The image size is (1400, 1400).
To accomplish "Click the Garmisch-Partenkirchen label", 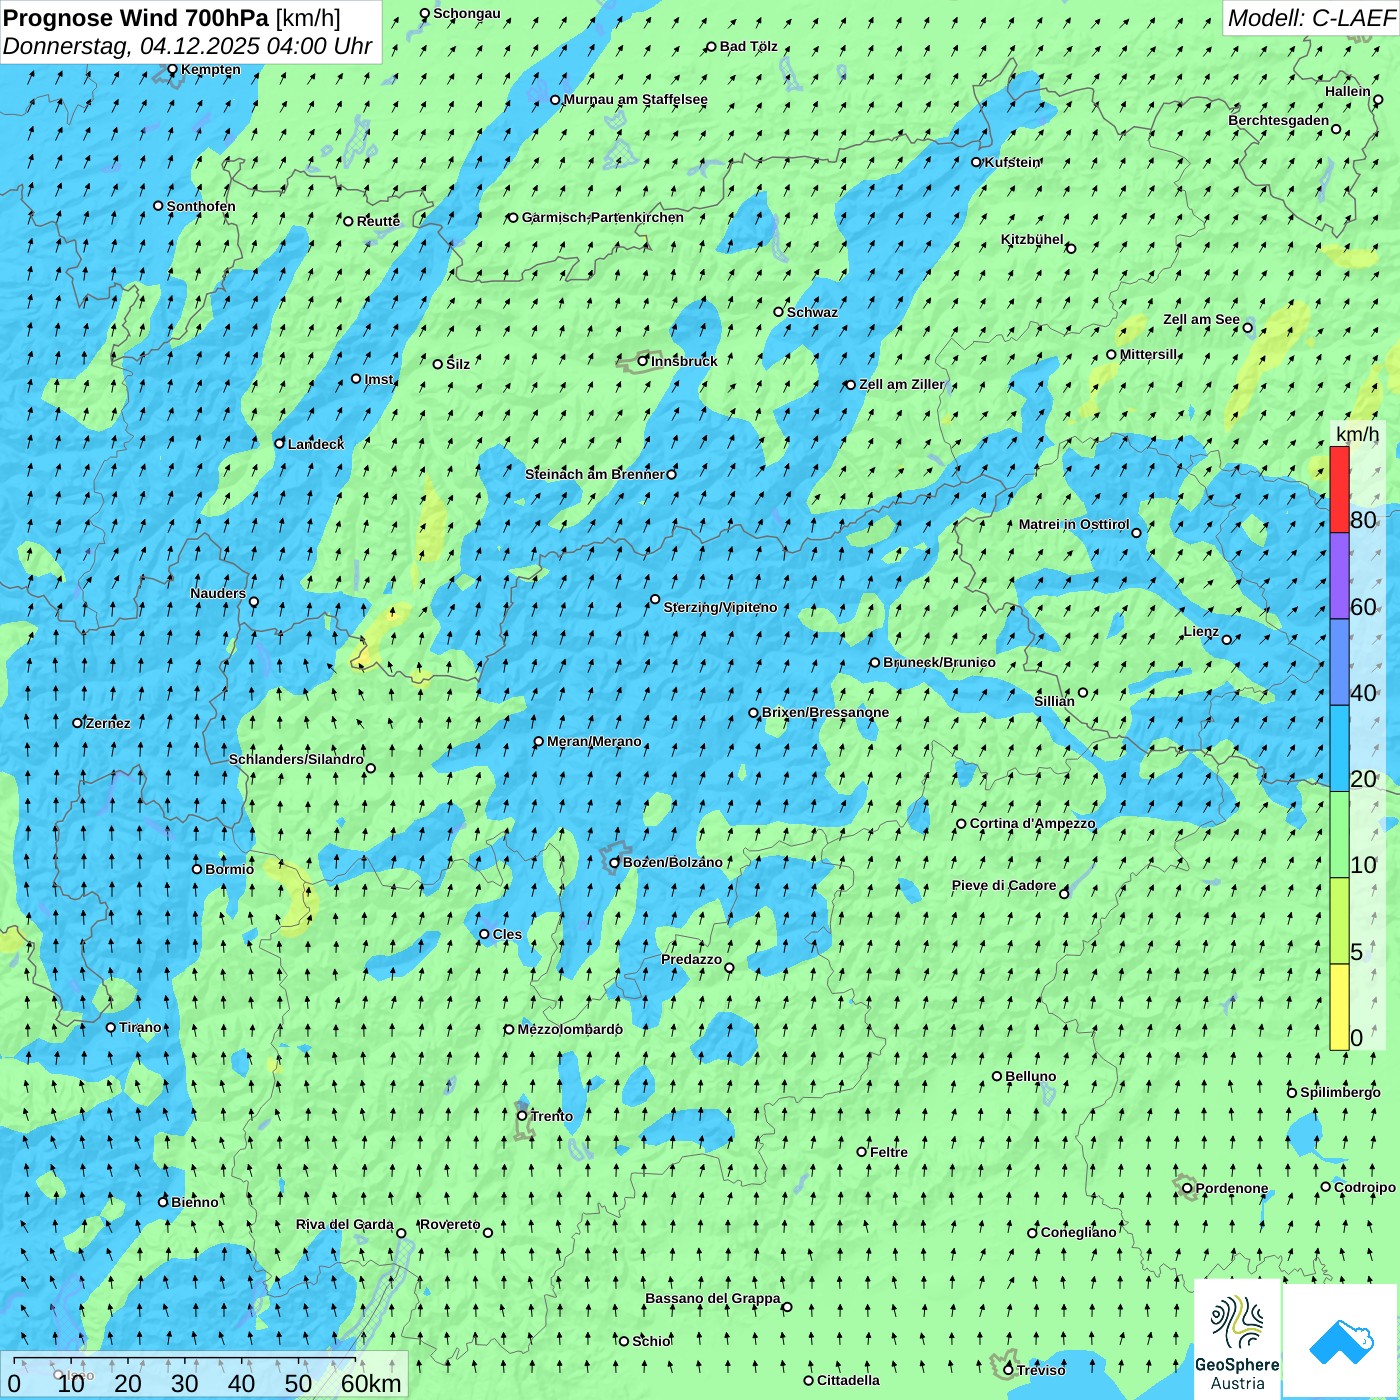I will [x=603, y=217].
